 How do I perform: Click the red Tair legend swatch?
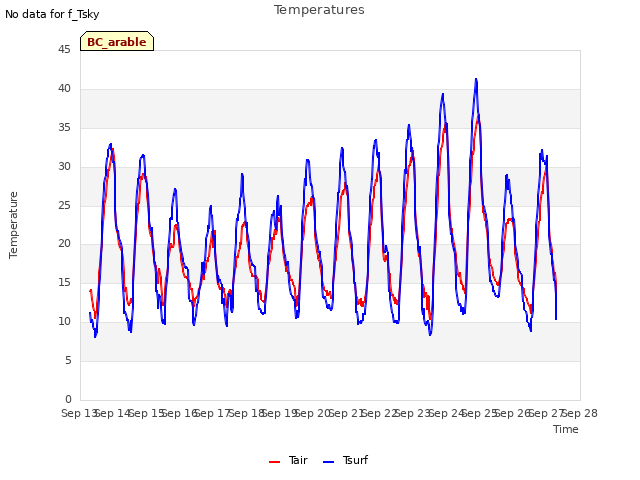[x=274, y=462]
